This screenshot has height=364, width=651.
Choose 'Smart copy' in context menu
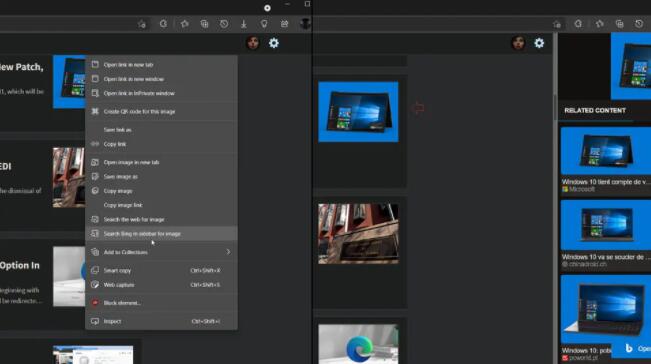point(162,270)
